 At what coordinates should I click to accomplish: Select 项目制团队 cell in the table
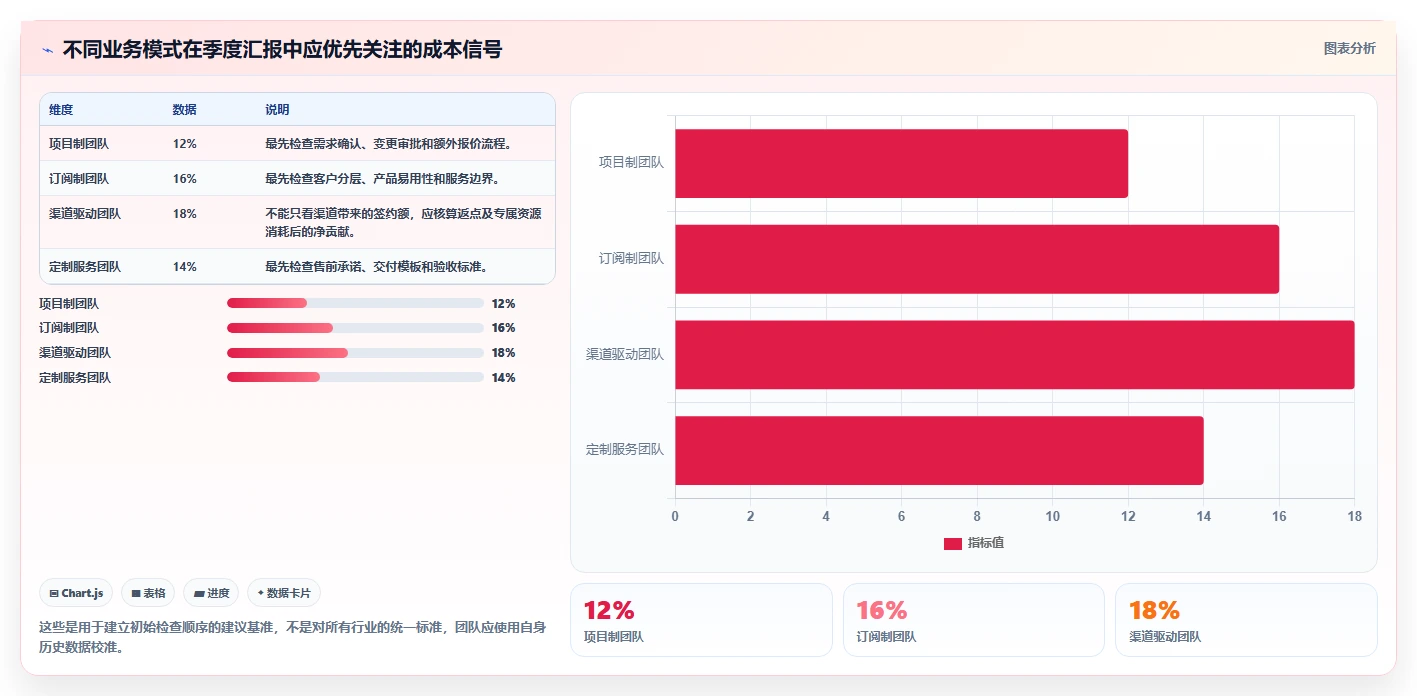pos(79,143)
